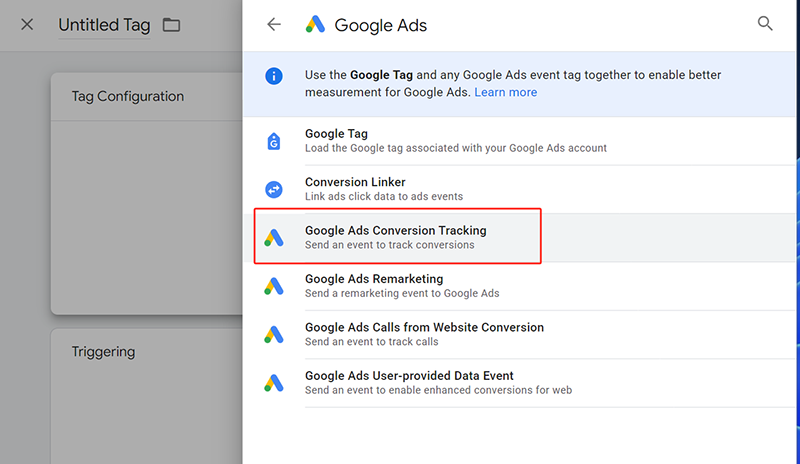Select Google Ads Conversion Tracking
The height and width of the screenshot is (464, 800).
[x=395, y=231]
